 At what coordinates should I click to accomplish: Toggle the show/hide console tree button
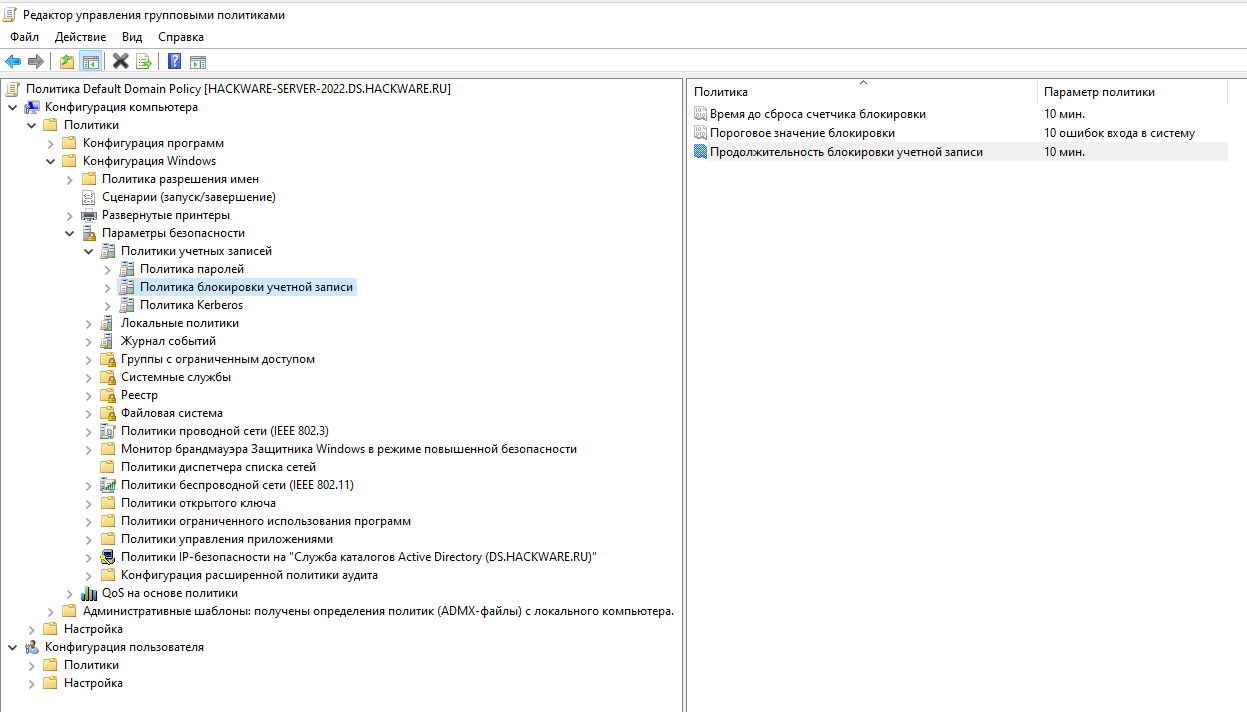click(90, 61)
